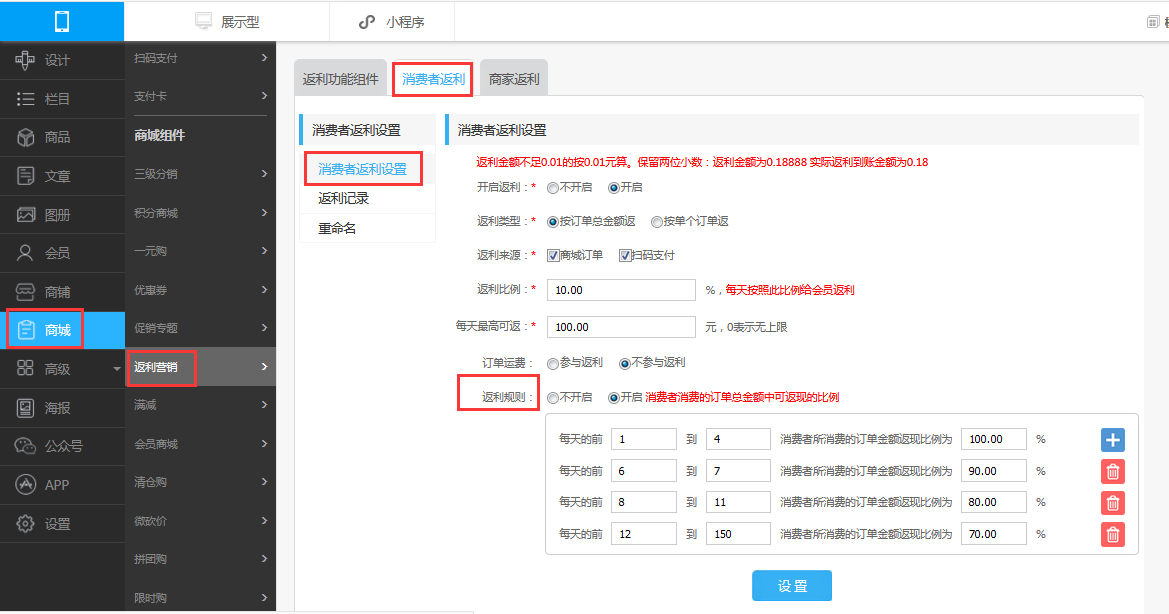Click the 栏目 list icon in sidebar
This screenshot has height=614, width=1169.
[x=25, y=98]
